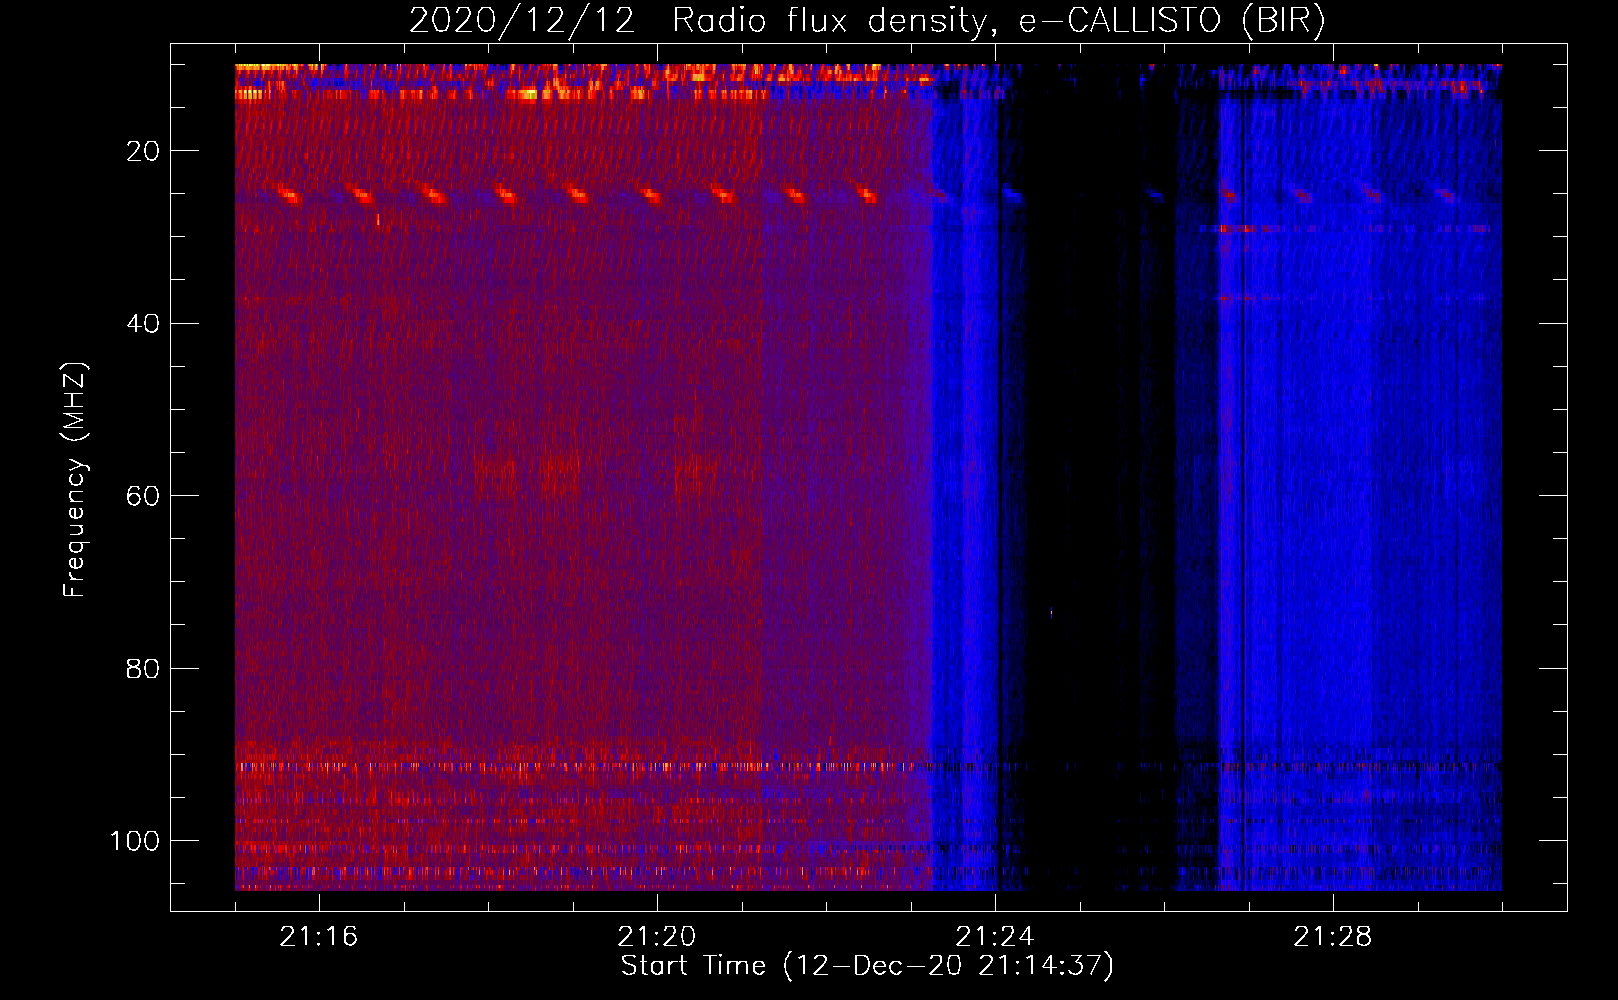Image resolution: width=1618 pixels, height=1000 pixels.
Task: Click the 80 frequency tick label
Action: (x=143, y=669)
